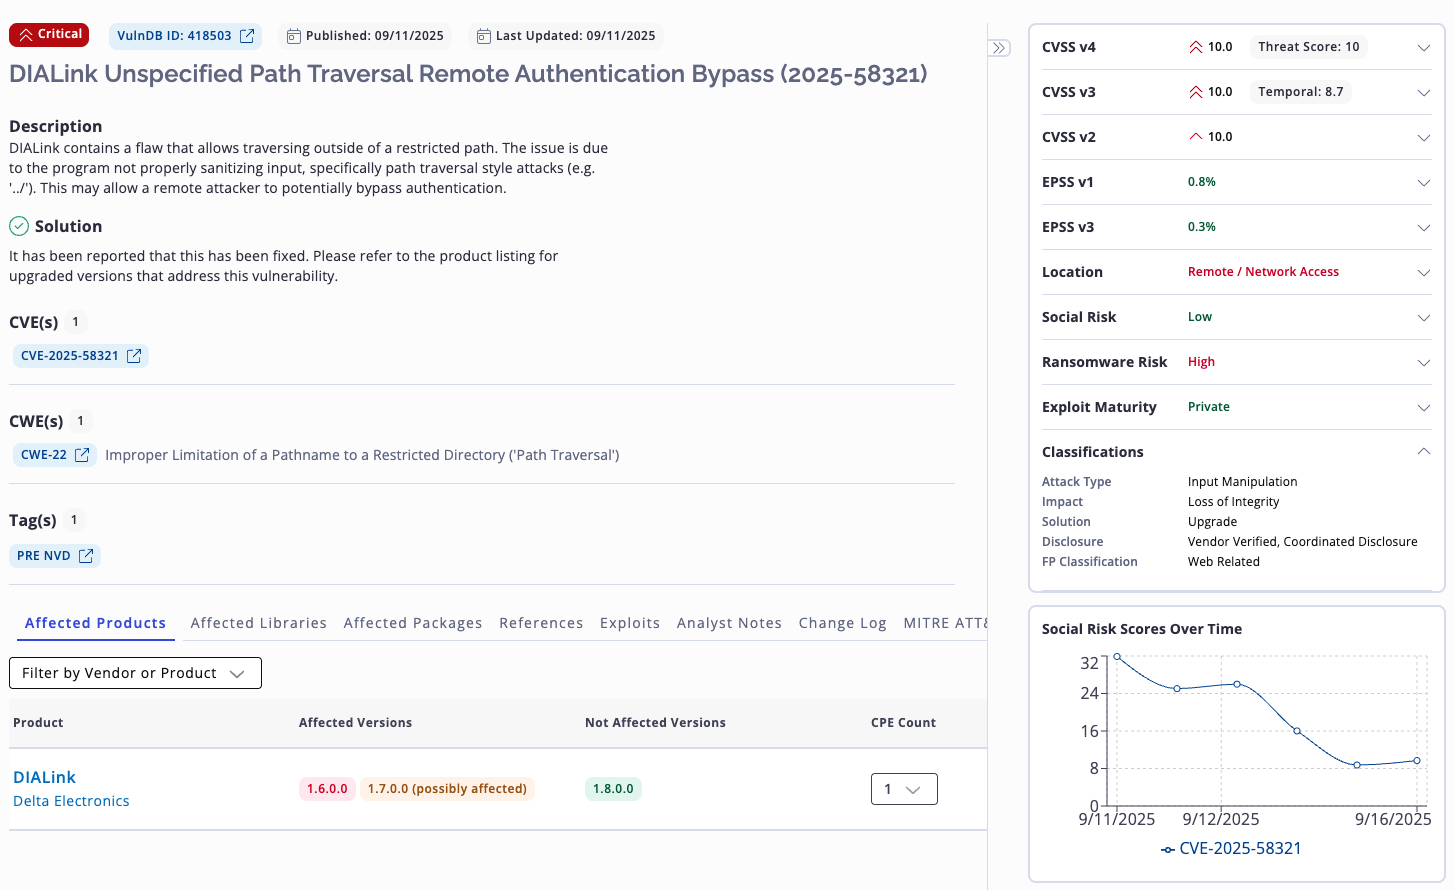This screenshot has width=1455, height=890.
Task: Open the Analyst Notes tab
Action: [x=729, y=623]
